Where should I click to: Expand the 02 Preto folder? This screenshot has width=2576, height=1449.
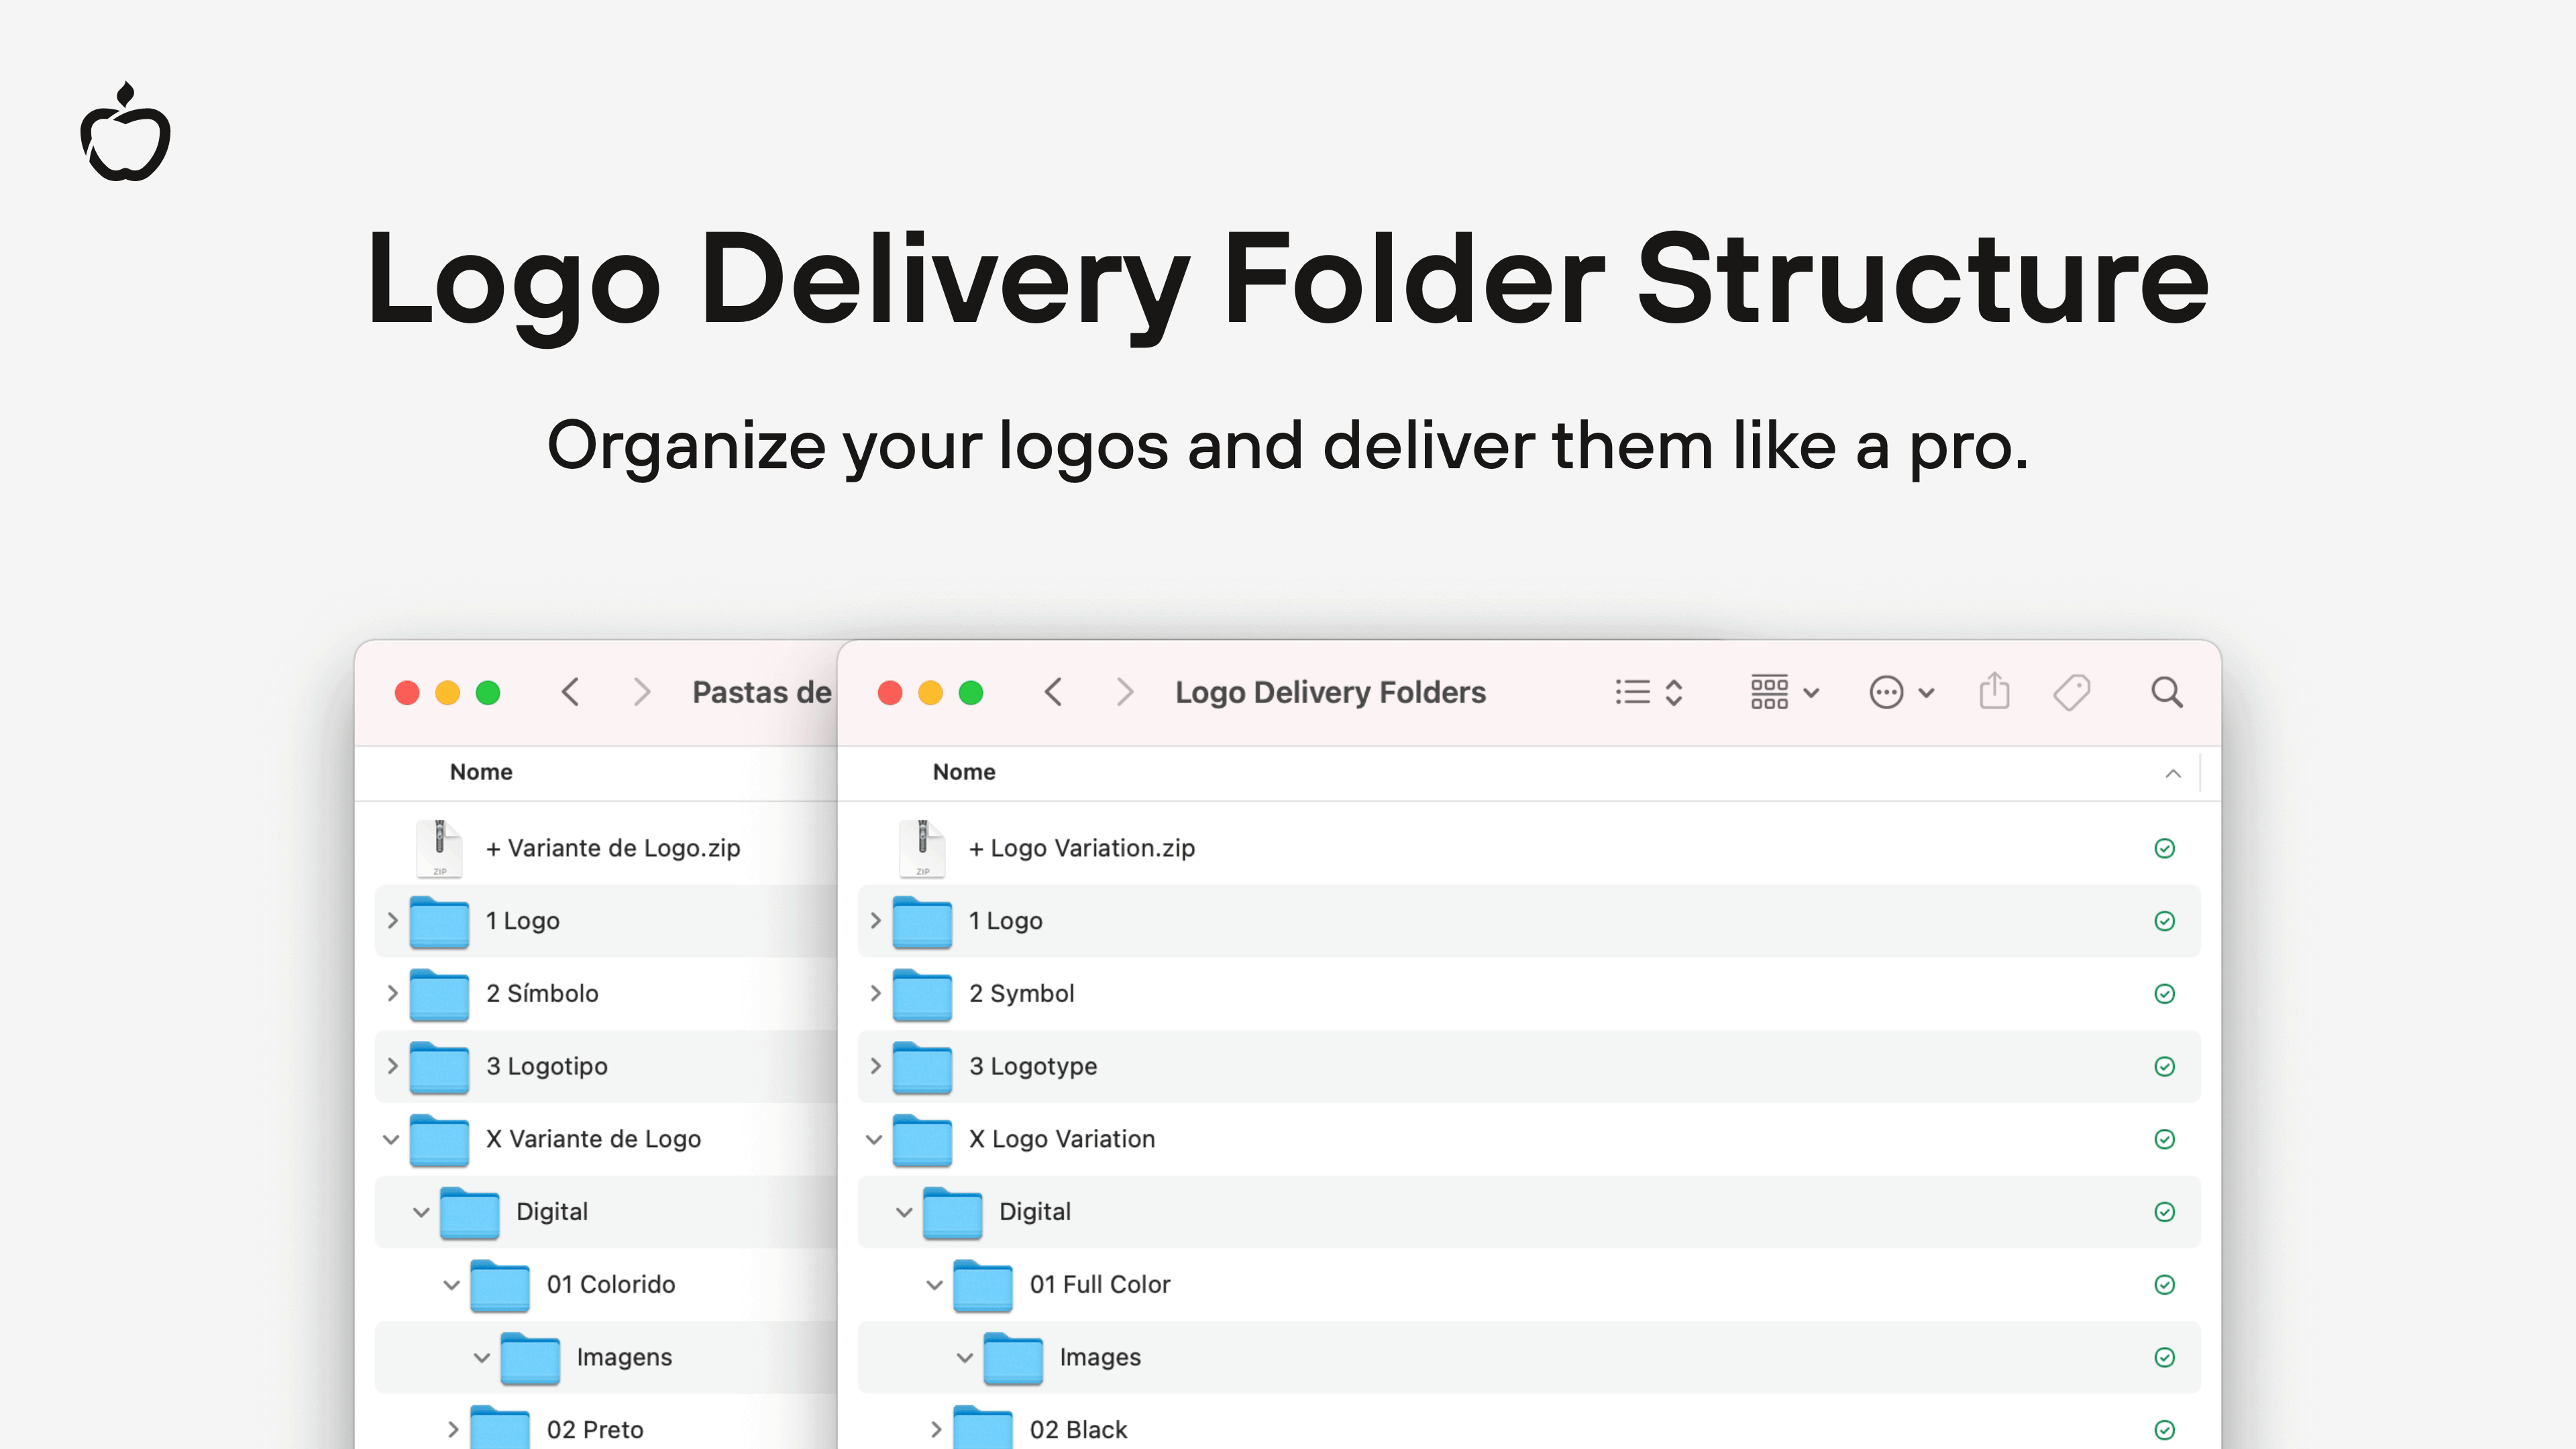452,1429
